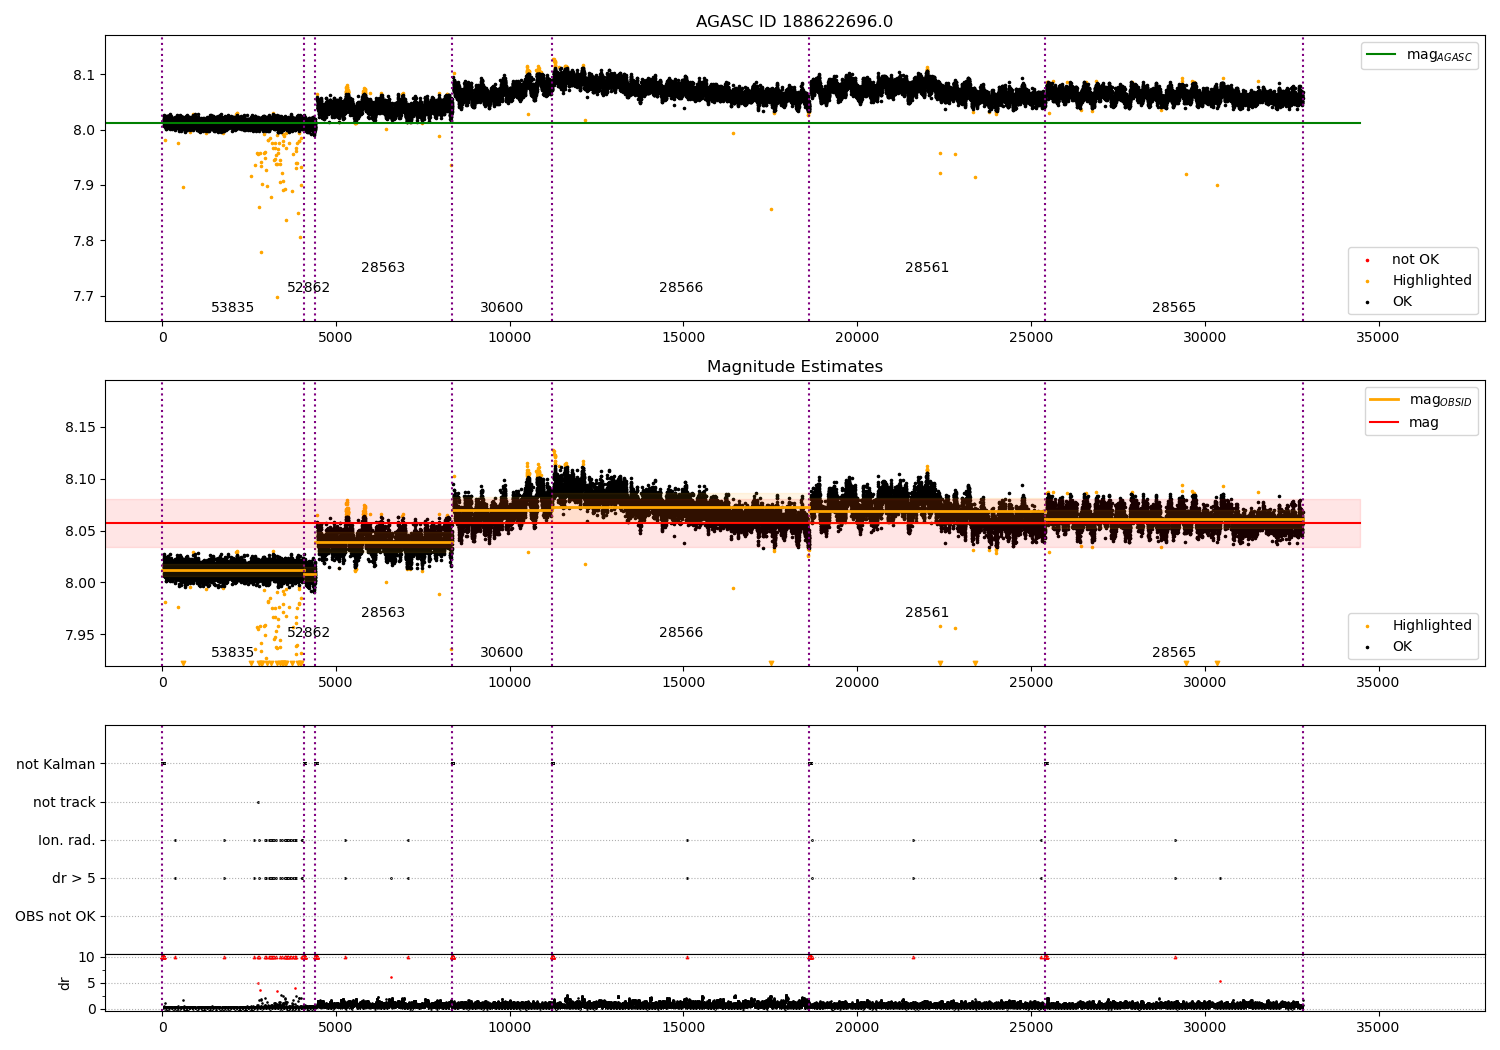The width and height of the screenshot is (1500, 1050).
Task: Click obsid label 30600 in top plot
Action: pyautogui.click(x=501, y=308)
